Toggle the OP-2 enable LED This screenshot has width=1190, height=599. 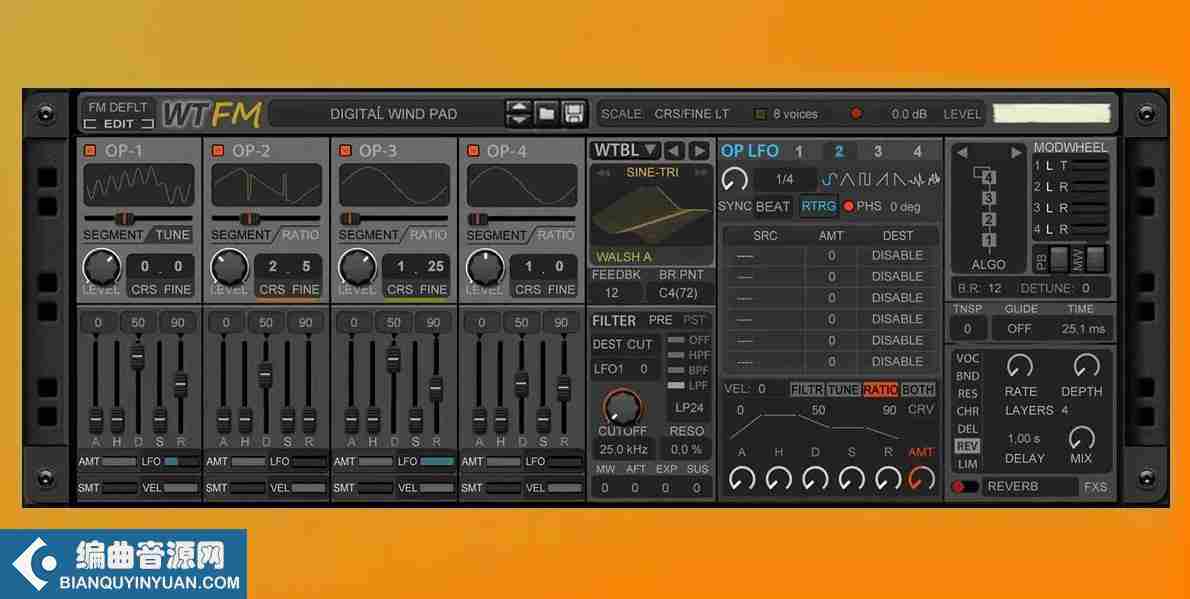click(x=218, y=151)
